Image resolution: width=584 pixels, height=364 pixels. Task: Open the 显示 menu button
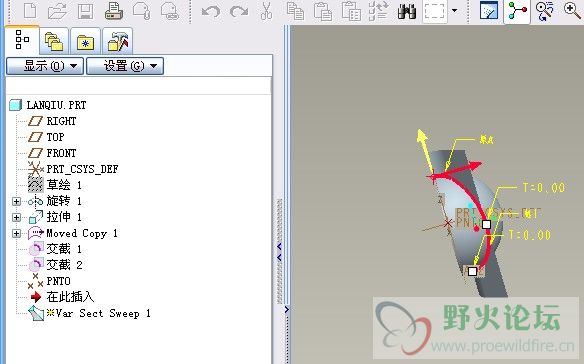coord(45,66)
